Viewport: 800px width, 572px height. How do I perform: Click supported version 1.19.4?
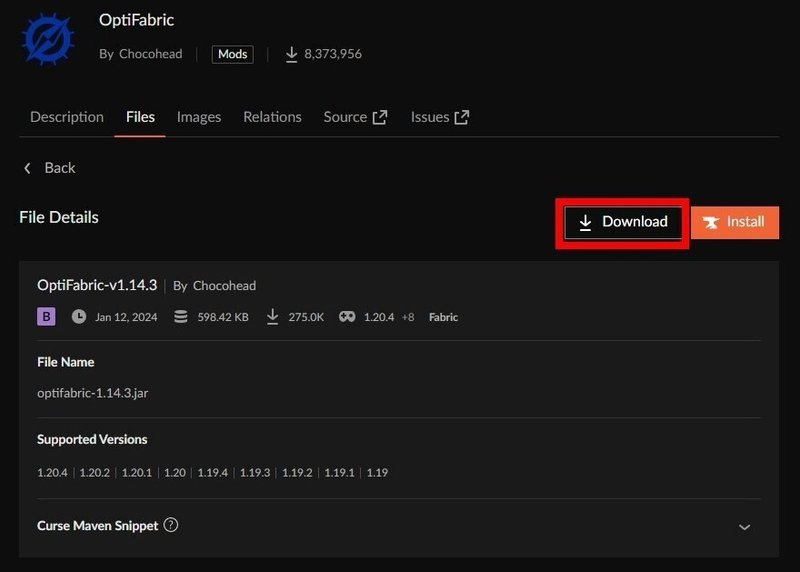[x=212, y=472]
